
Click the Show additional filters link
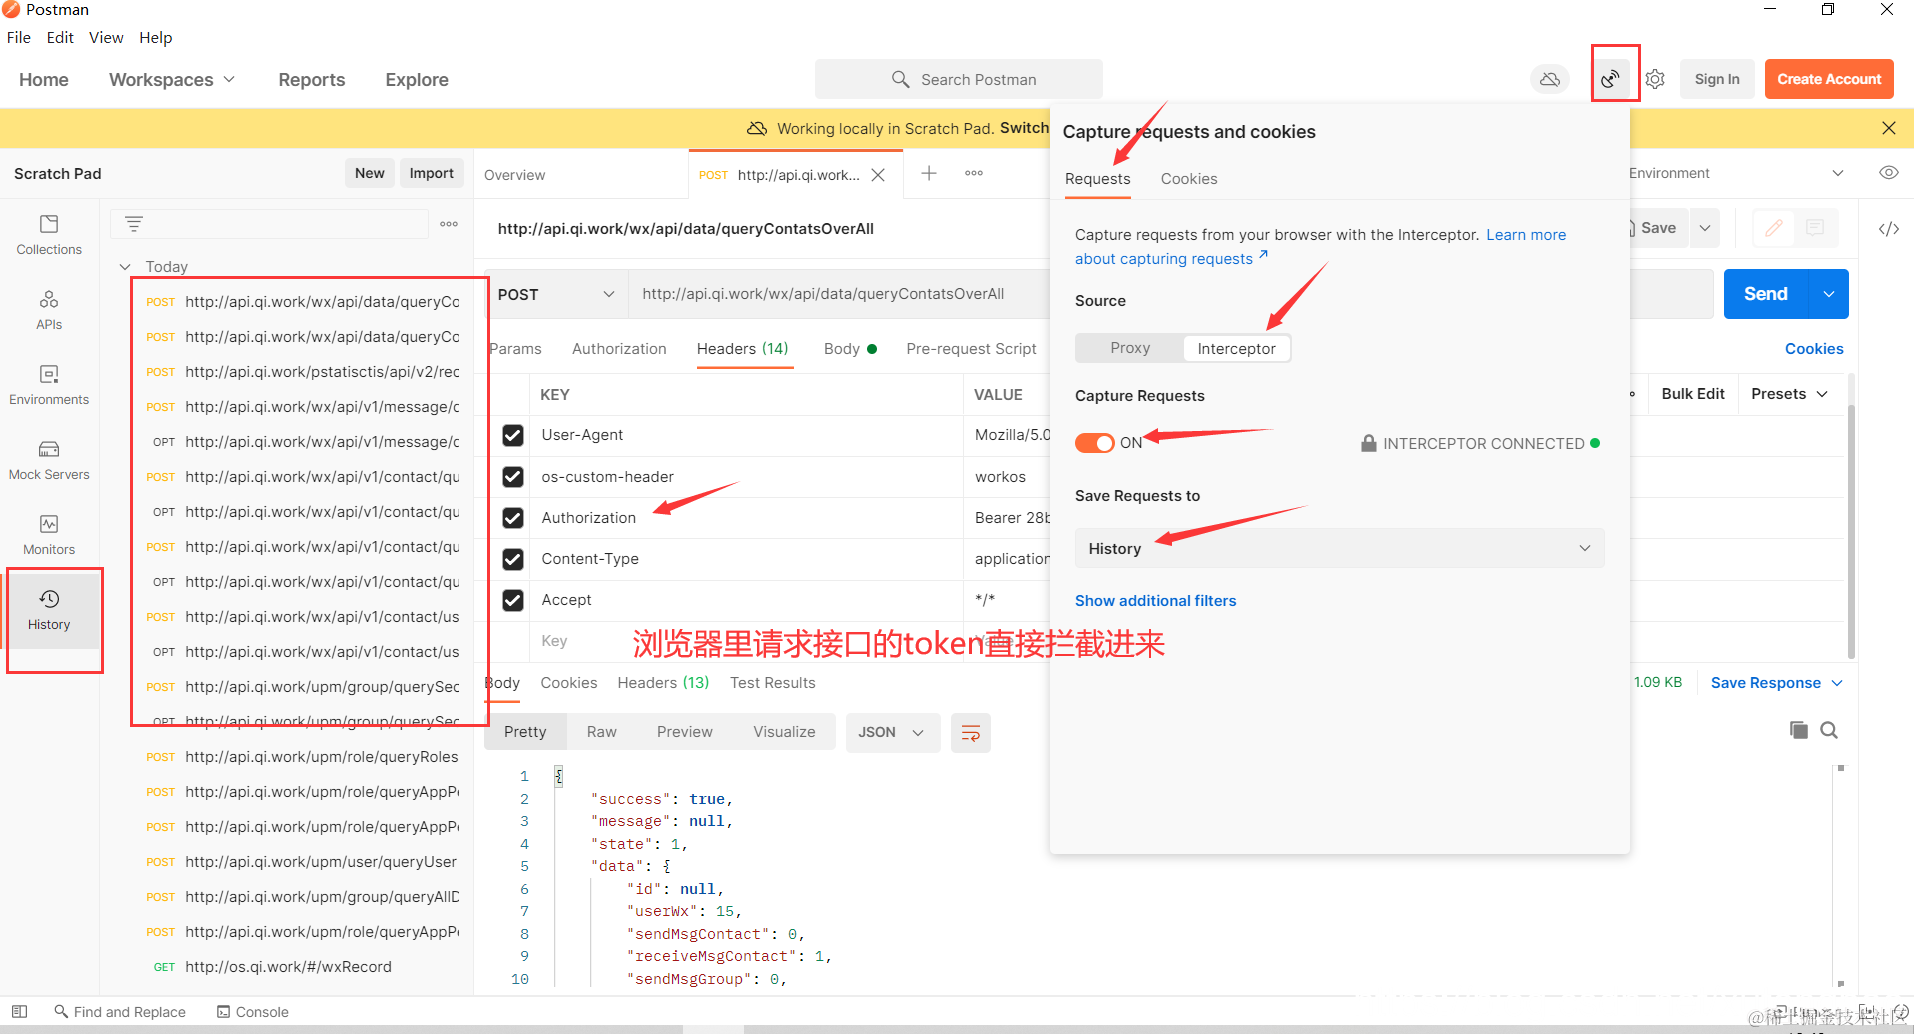pos(1155,601)
